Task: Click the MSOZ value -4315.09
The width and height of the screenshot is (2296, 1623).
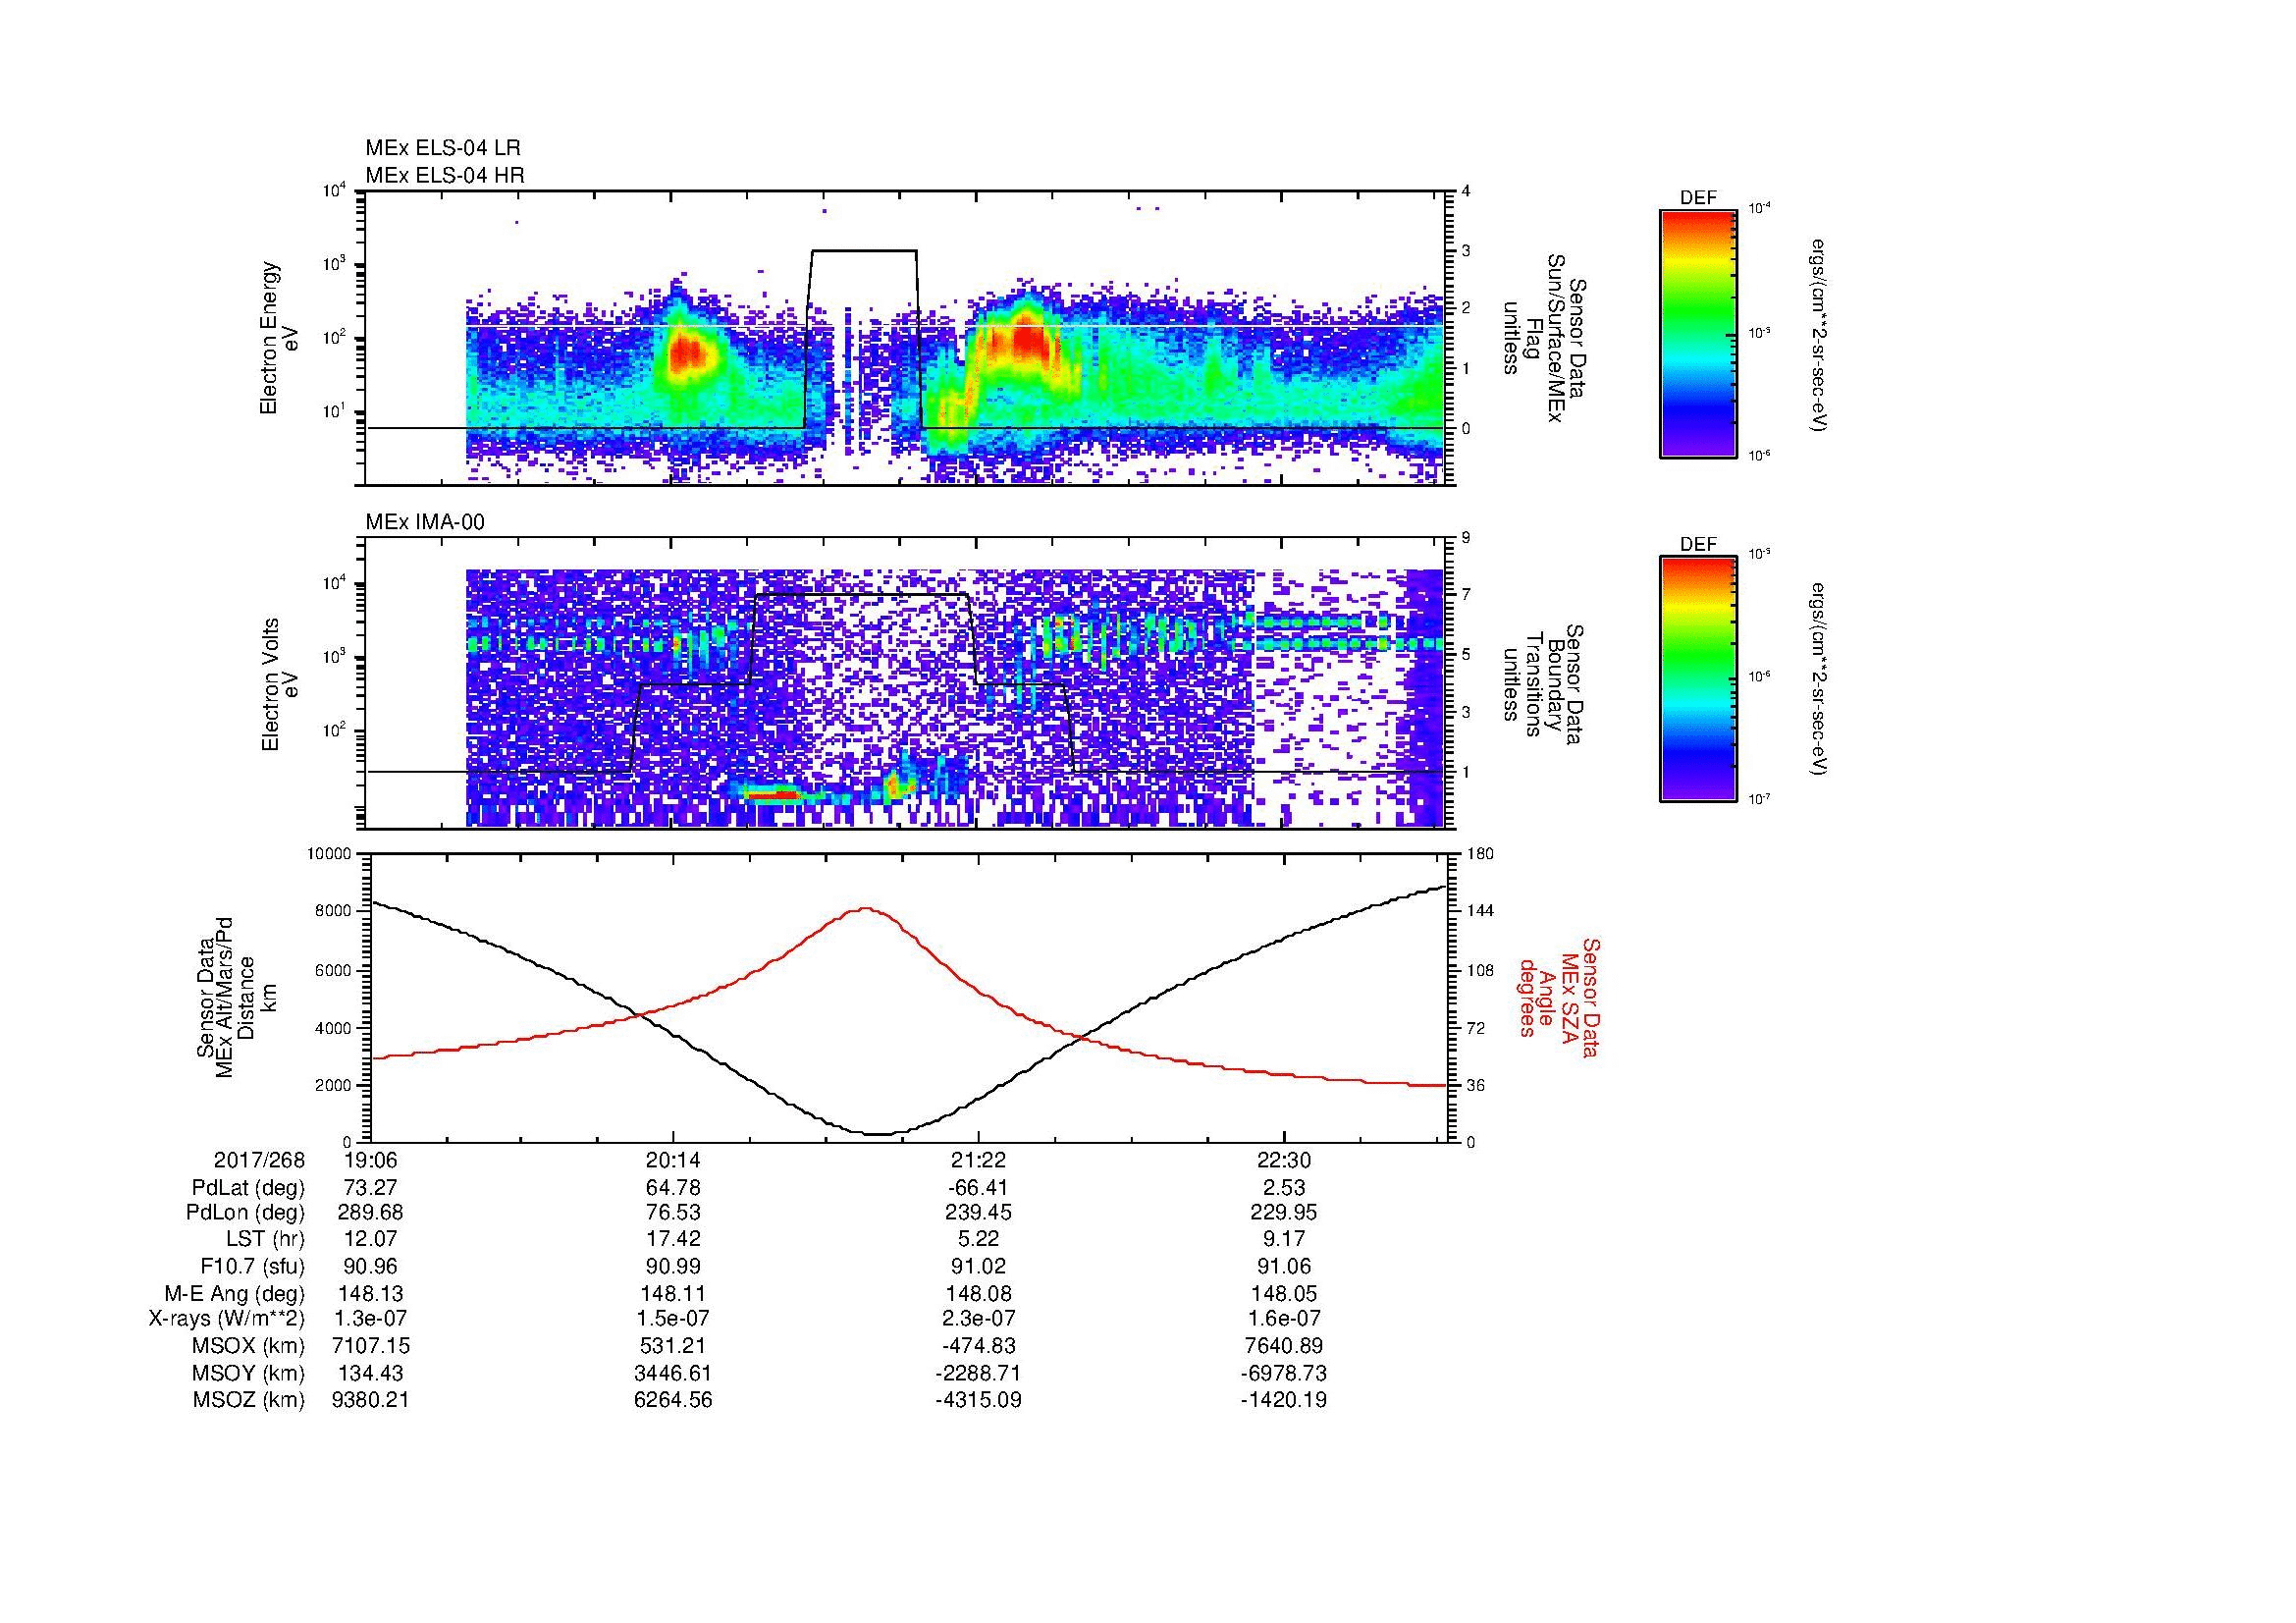Action: [x=978, y=1400]
